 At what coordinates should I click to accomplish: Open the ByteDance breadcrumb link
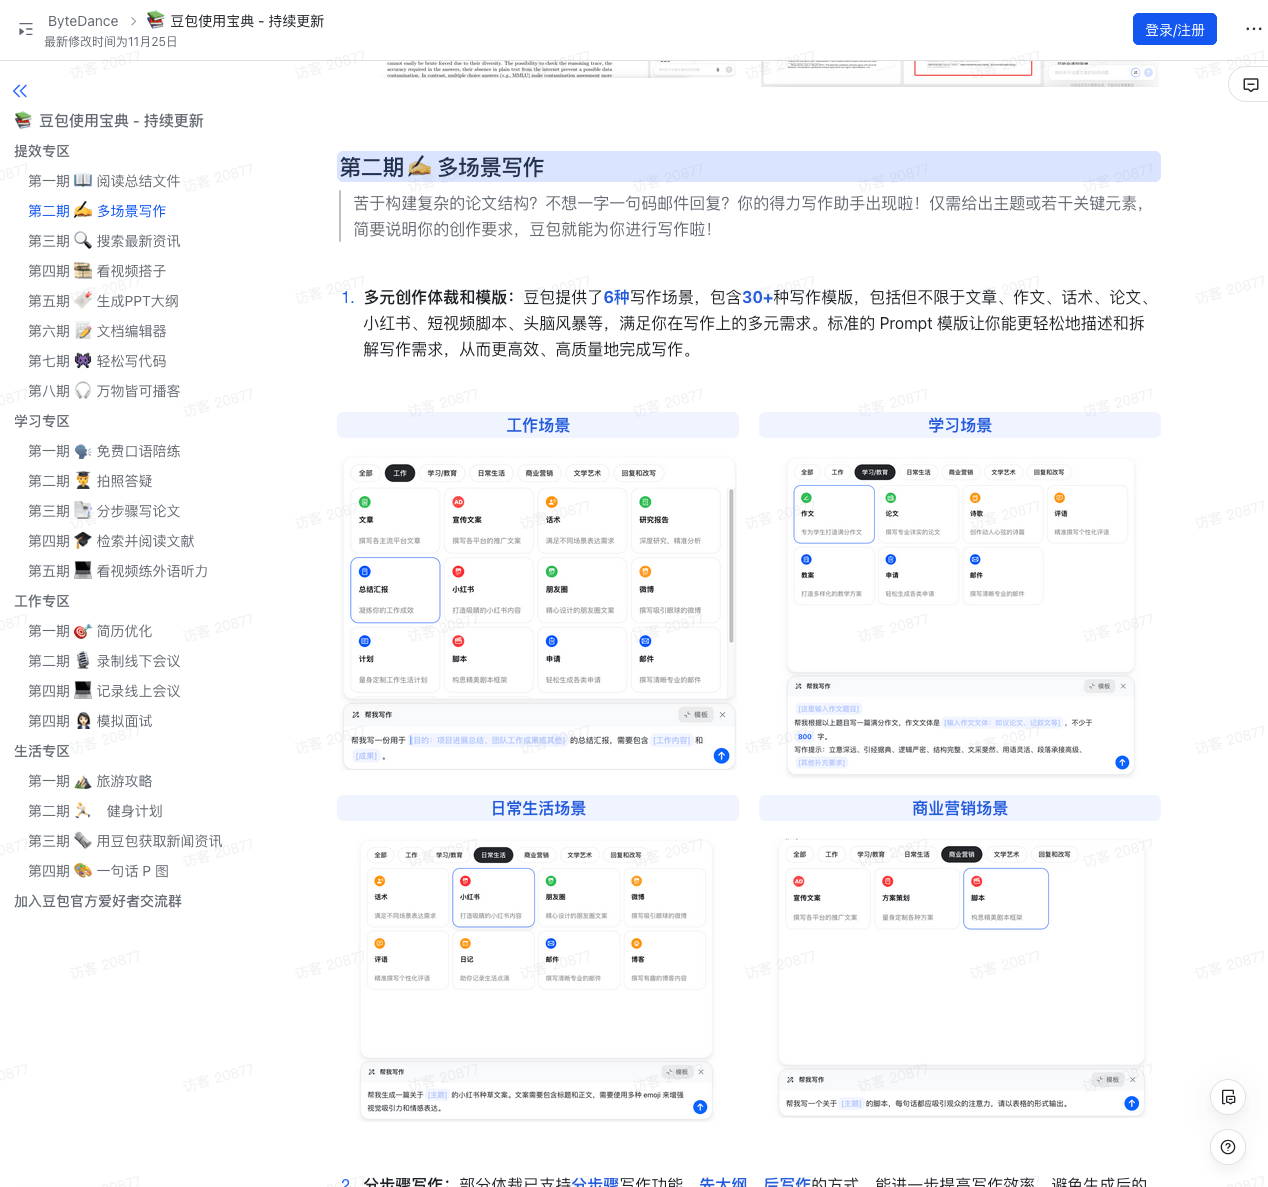coord(83,21)
